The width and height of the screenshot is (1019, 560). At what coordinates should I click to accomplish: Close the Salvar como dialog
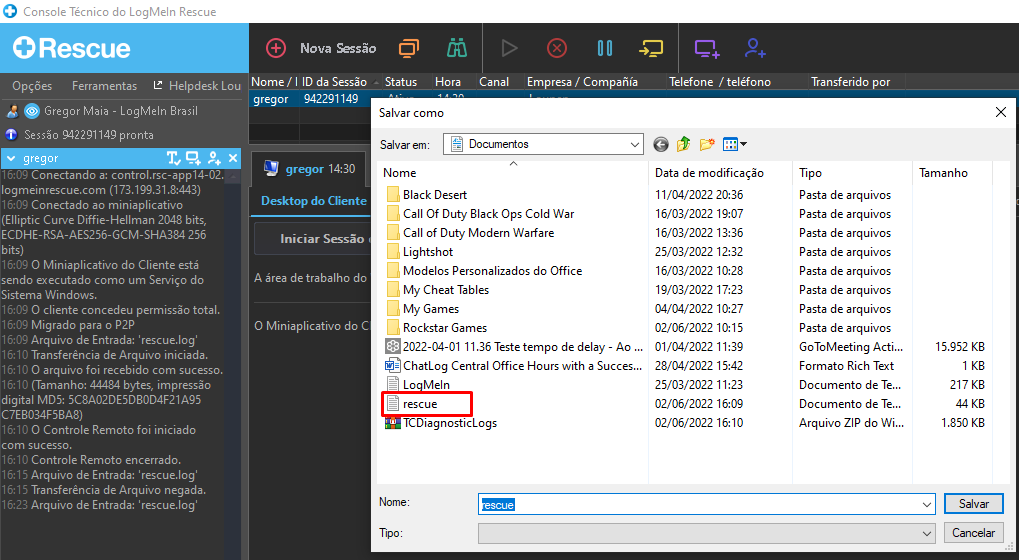coord(1001,112)
